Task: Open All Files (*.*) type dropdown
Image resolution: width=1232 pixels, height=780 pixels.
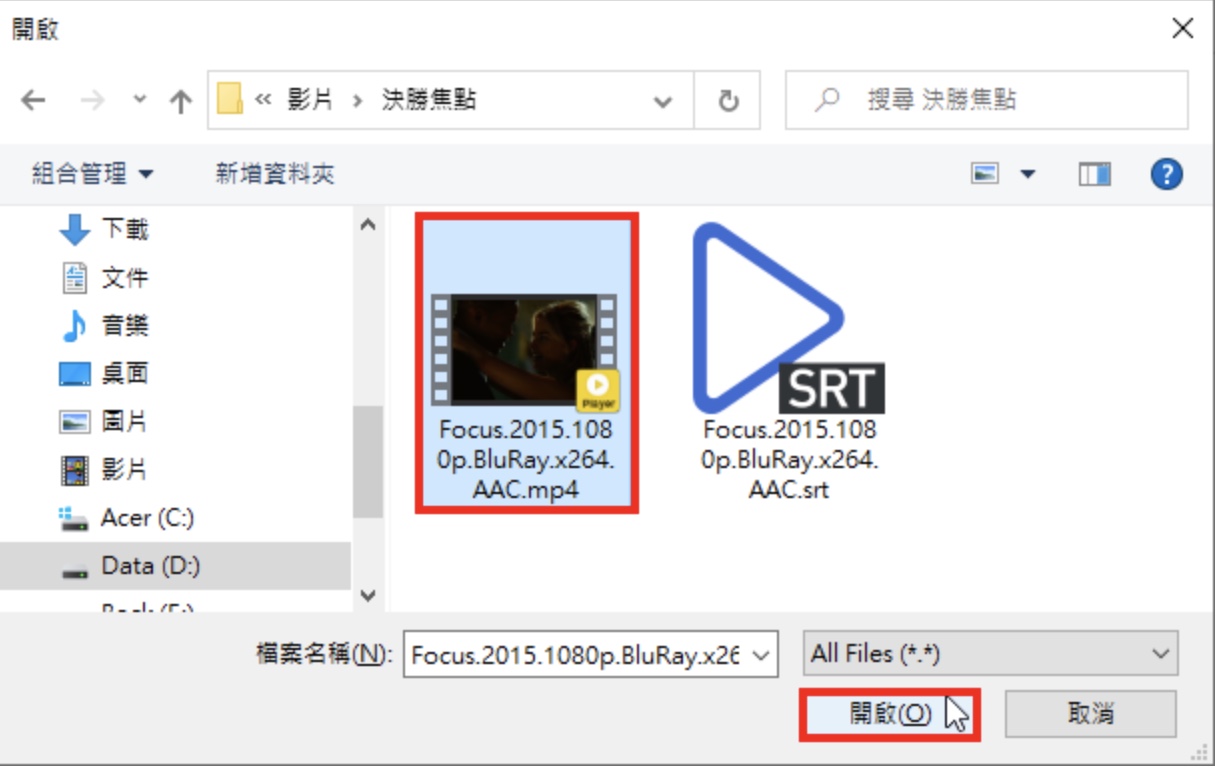Action: [x=990, y=654]
